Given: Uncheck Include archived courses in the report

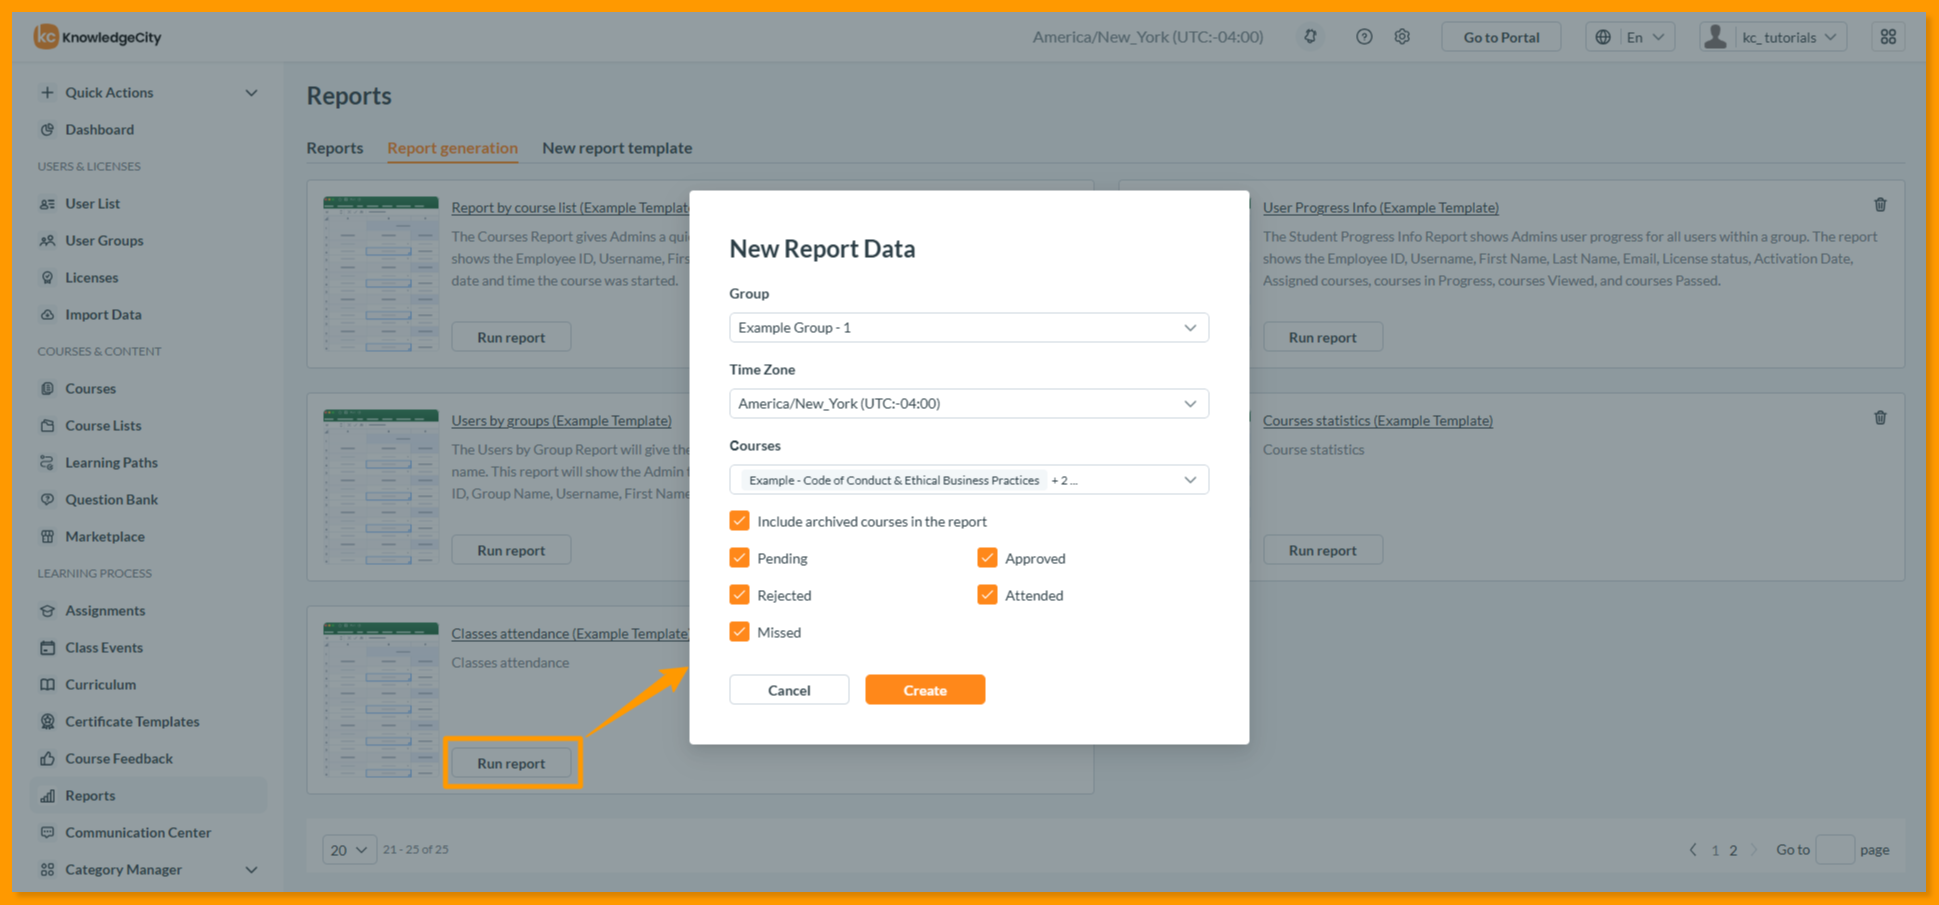Looking at the screenshot, I should [x=739, y=521].
